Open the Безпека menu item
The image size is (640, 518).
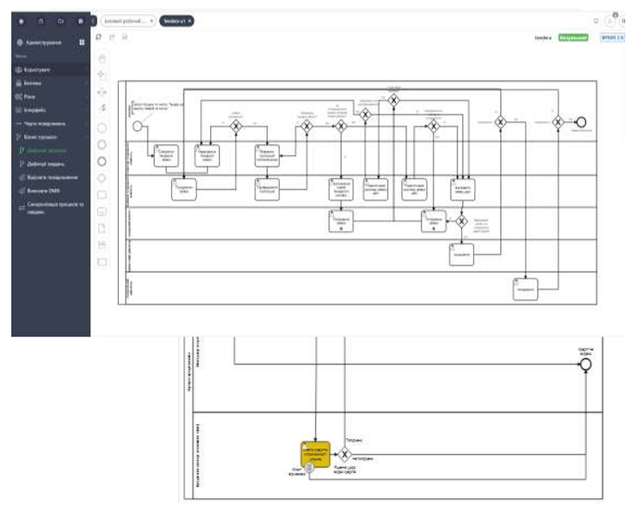pyautogui.click(x=51, y=83)
